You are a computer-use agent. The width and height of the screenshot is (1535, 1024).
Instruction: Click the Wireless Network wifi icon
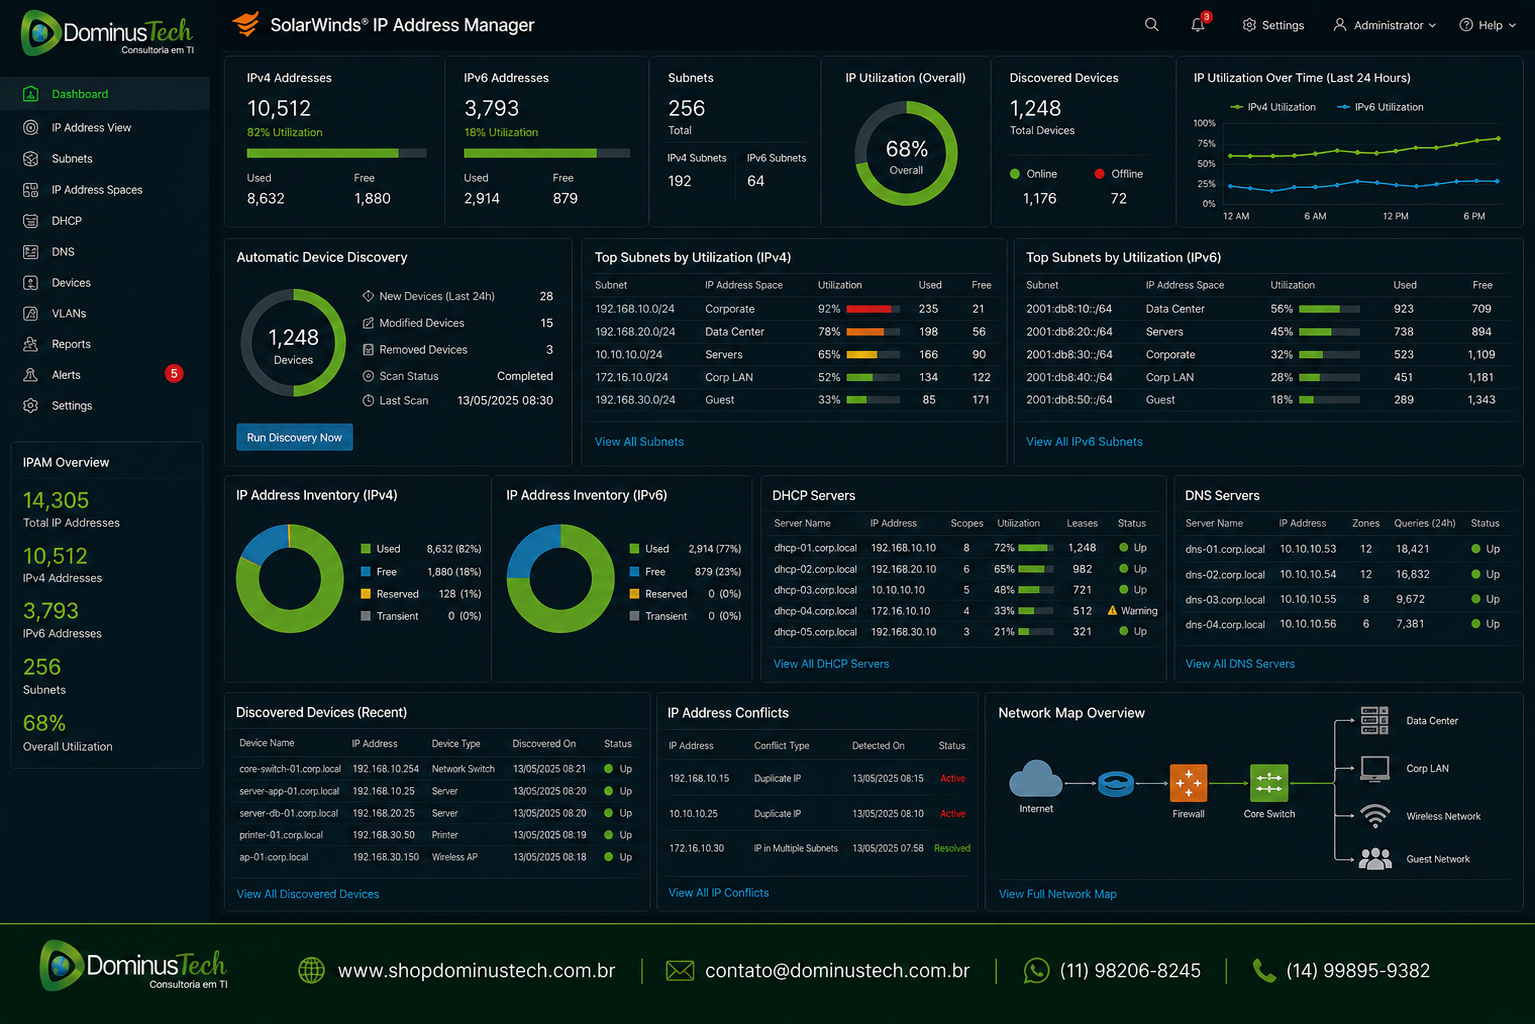coord(1375,816)
